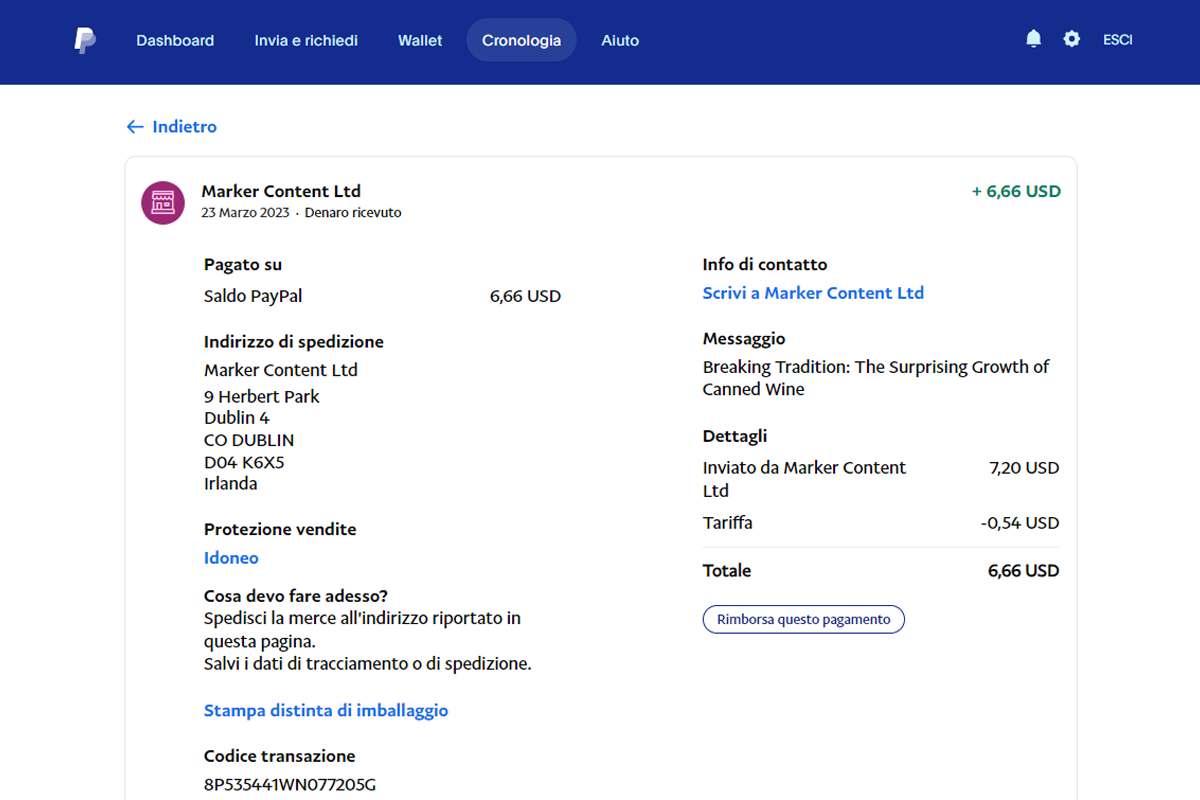The width and height of the screenshot is (1200, 800).
Task: Open Scrivi a Marker Content Ltd link
Action: coord(813,293)
